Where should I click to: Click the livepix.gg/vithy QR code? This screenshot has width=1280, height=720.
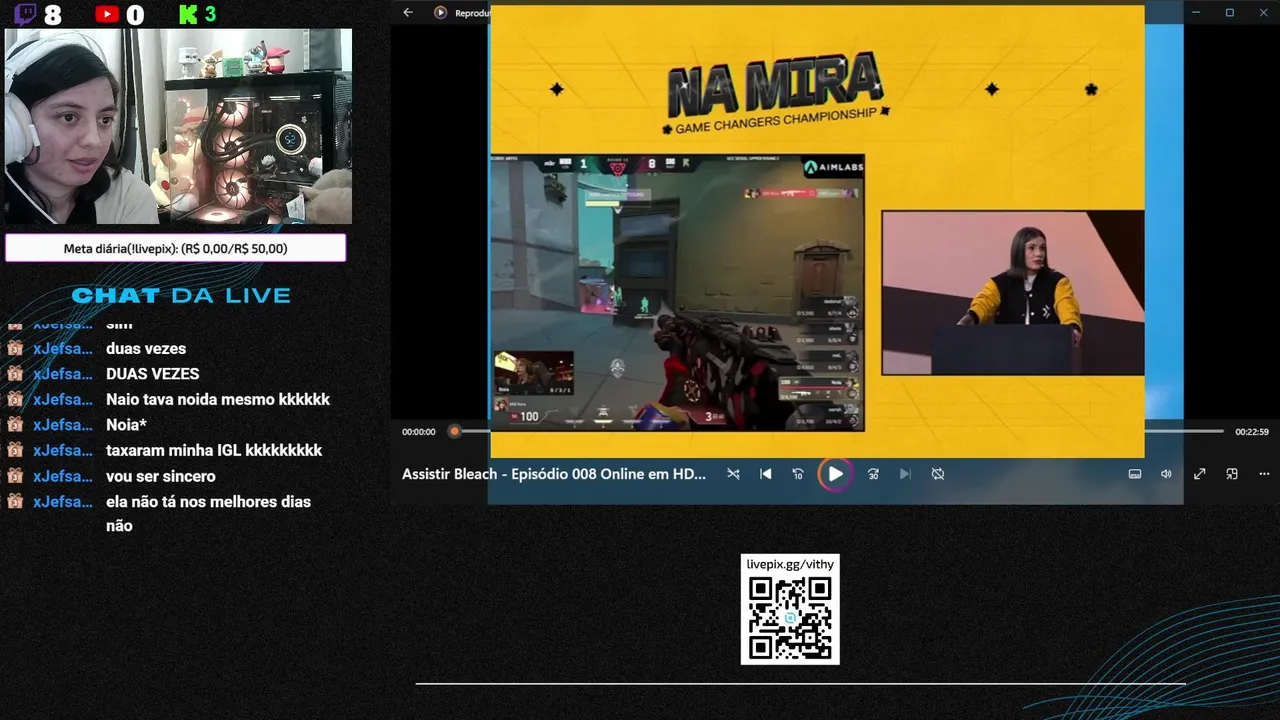(x=790, y=618)
